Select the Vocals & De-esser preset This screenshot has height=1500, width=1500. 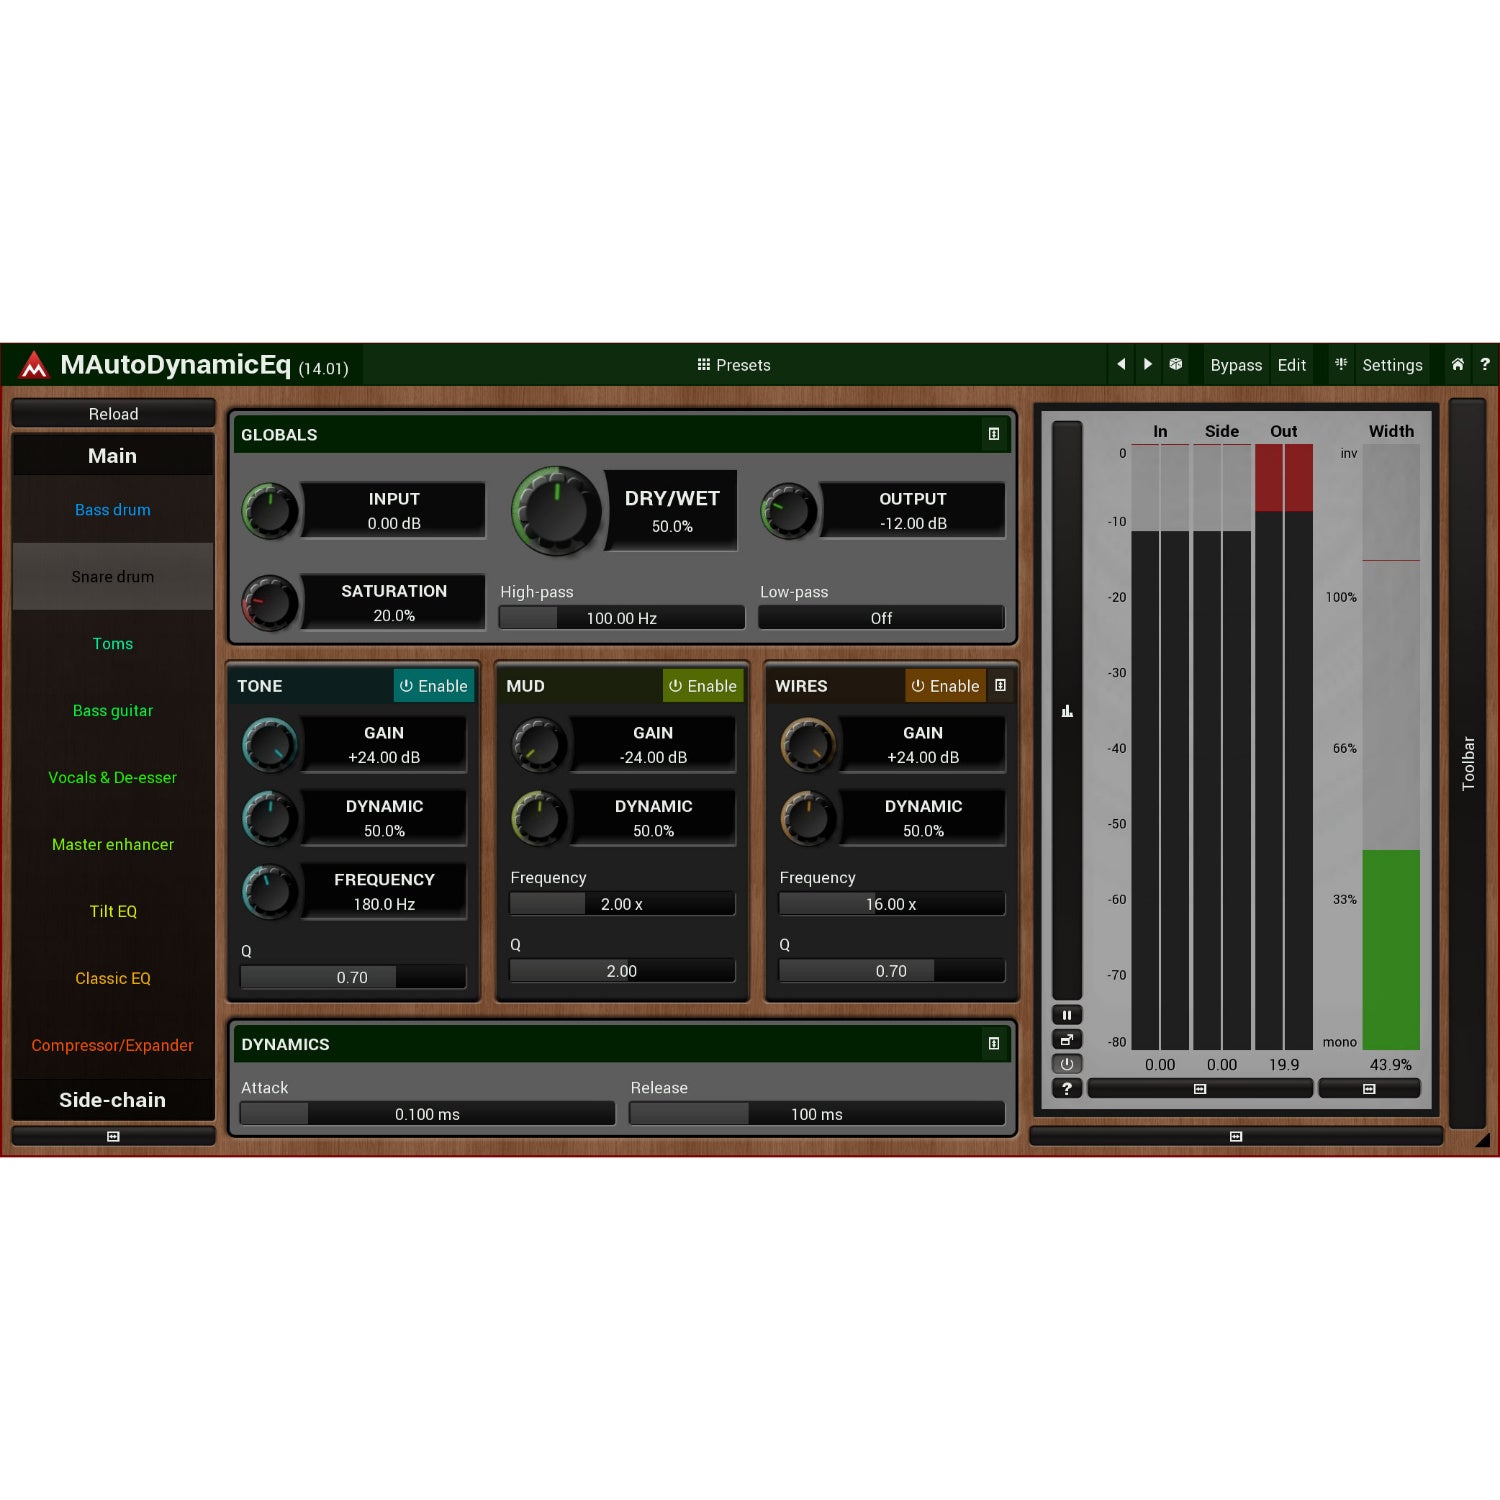click(113, 778)
